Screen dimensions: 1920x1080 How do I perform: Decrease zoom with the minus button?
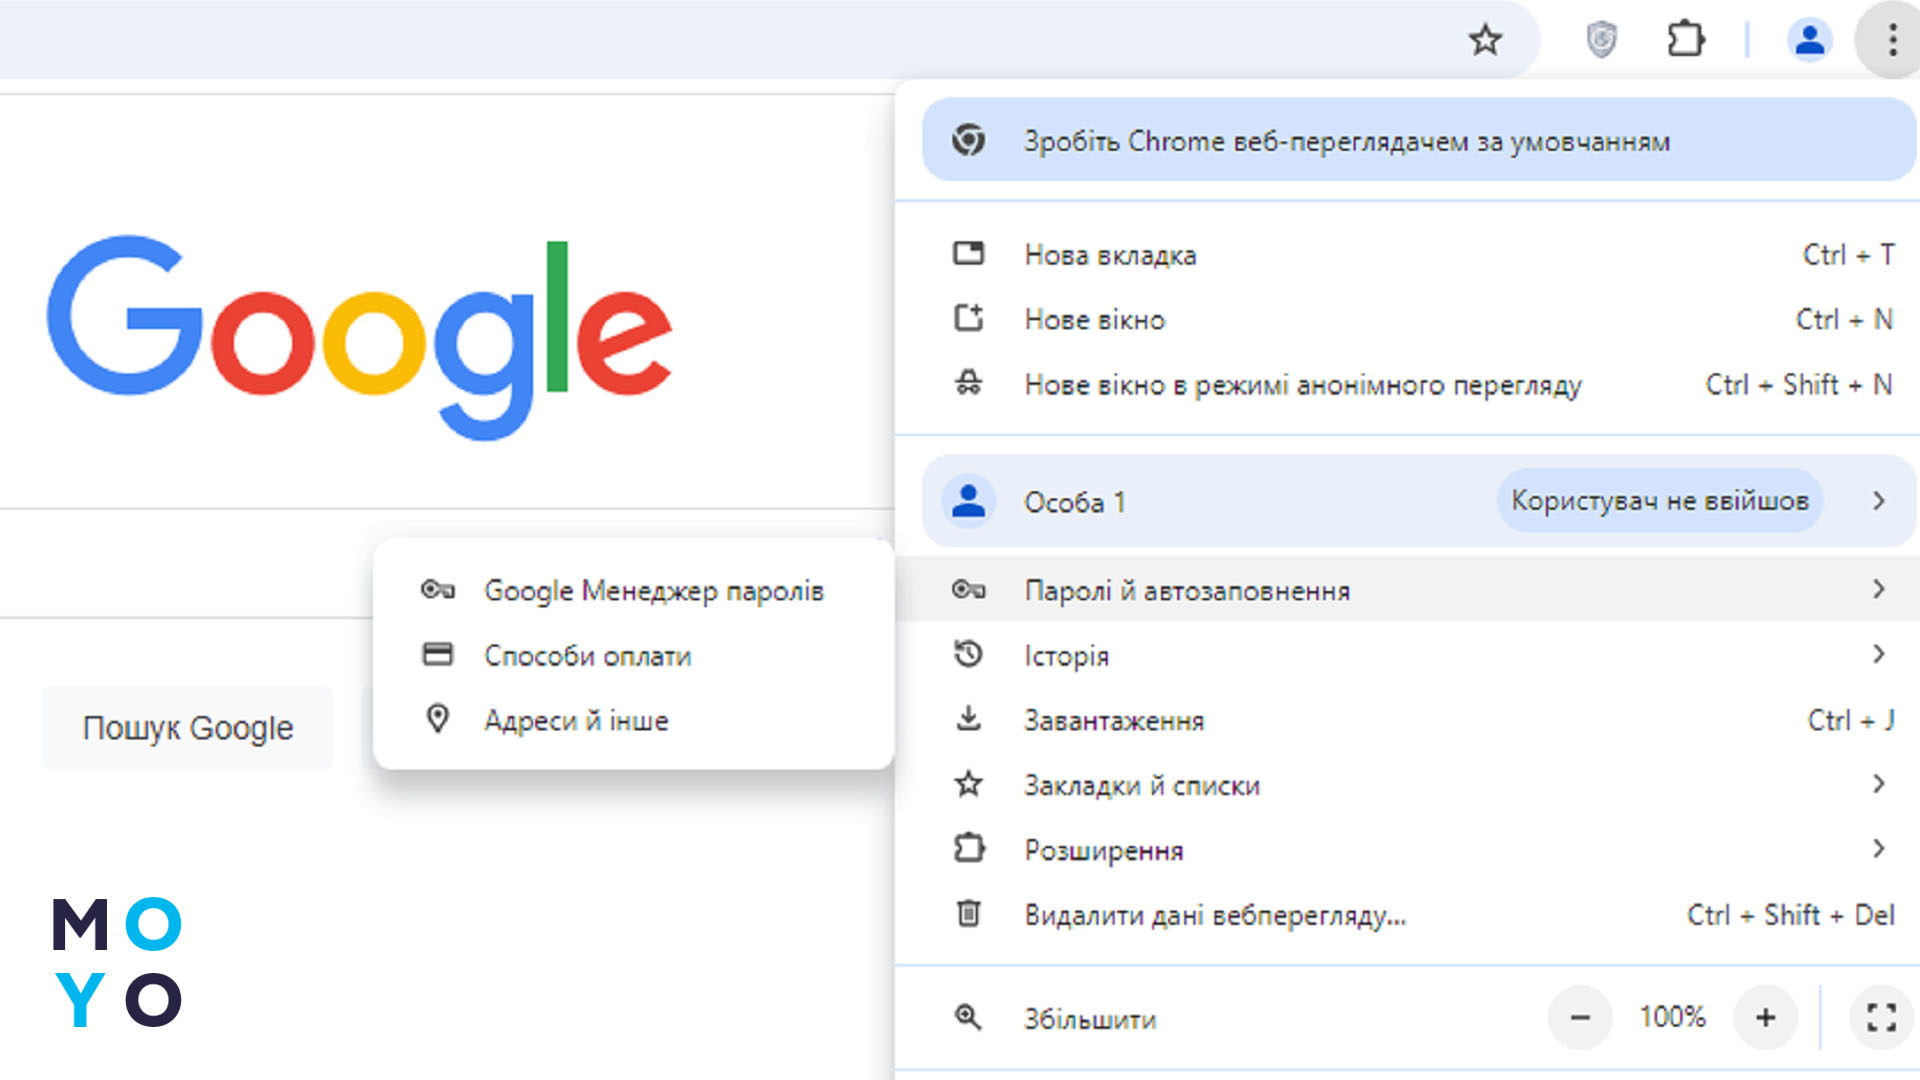[x=1580, y=1018]
